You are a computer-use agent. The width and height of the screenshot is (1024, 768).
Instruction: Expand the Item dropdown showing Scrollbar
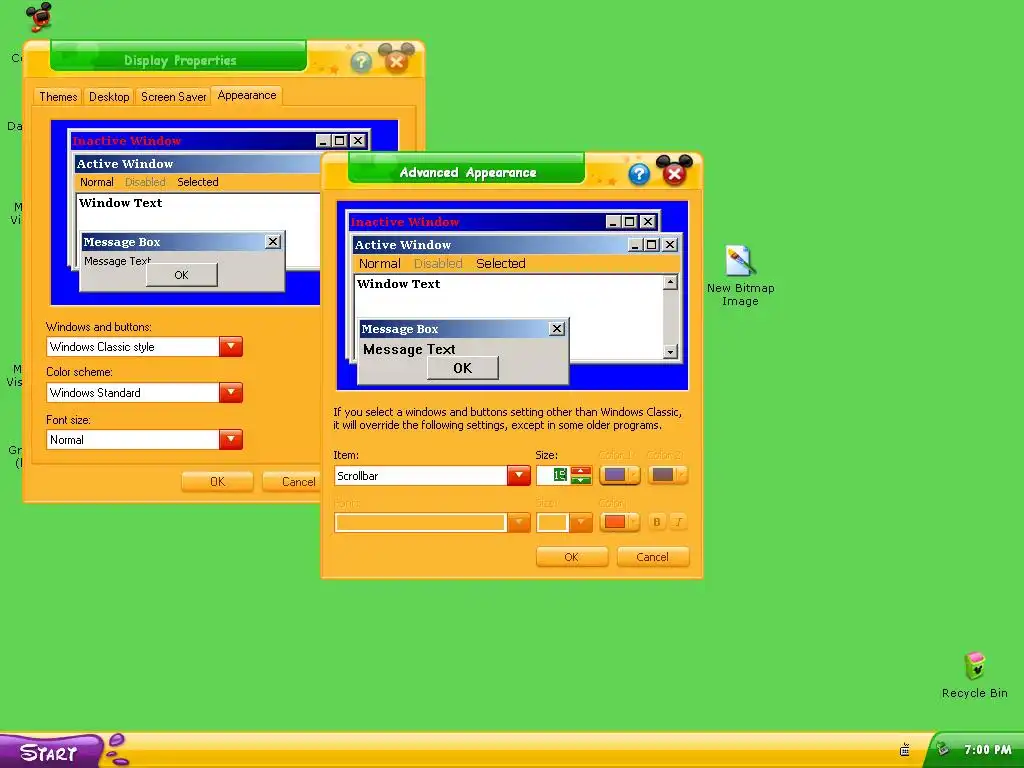tap(519, 475)
